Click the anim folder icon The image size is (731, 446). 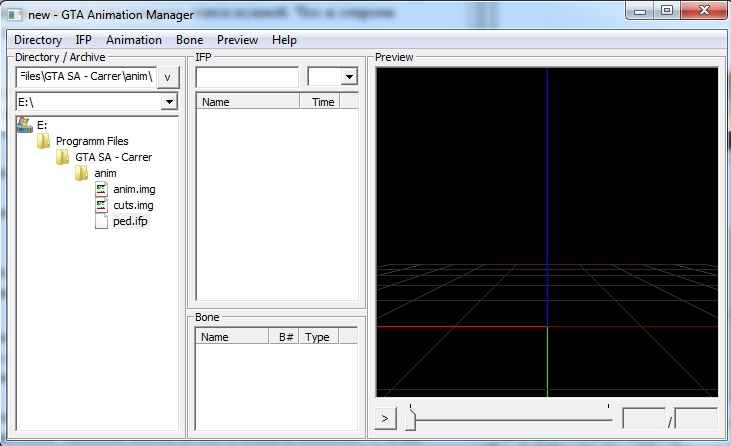[x=81, y=173]
